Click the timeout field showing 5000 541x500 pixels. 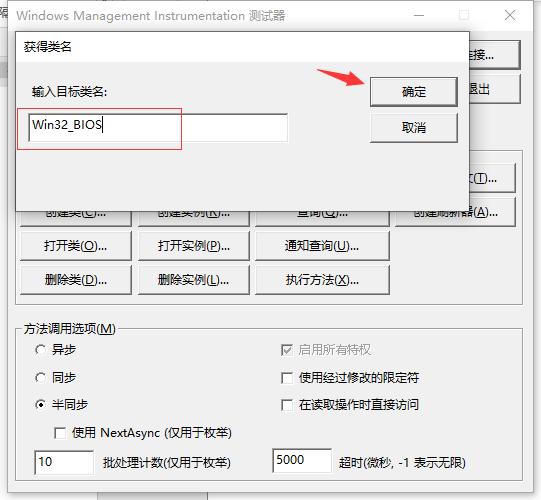click(x=302, y=460)
